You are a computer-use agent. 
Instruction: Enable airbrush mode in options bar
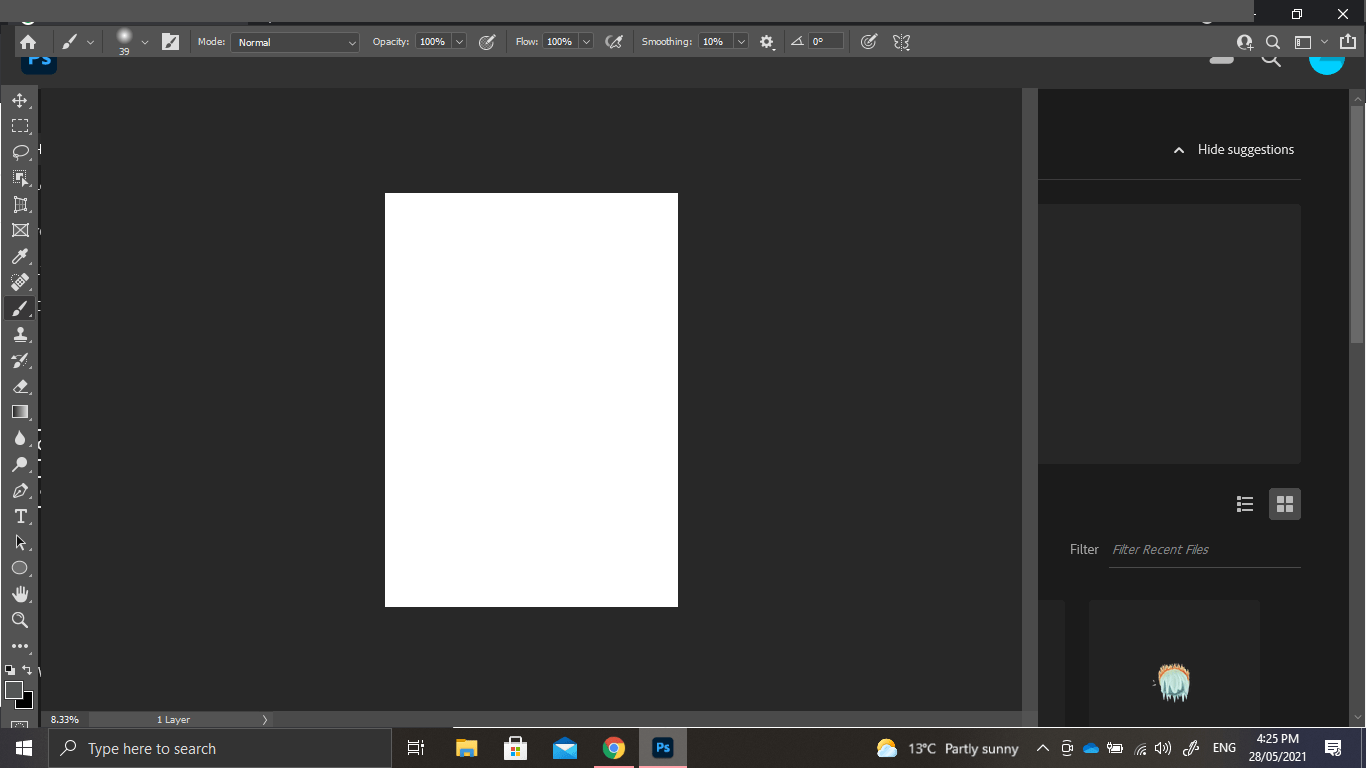coord(614,41)
